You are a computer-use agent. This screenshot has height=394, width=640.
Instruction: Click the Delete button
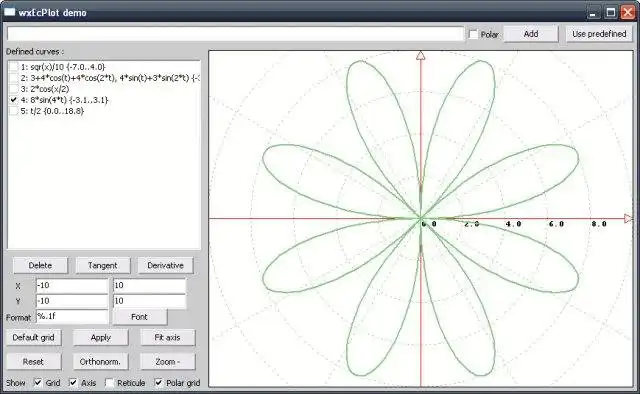coord(40,265)
